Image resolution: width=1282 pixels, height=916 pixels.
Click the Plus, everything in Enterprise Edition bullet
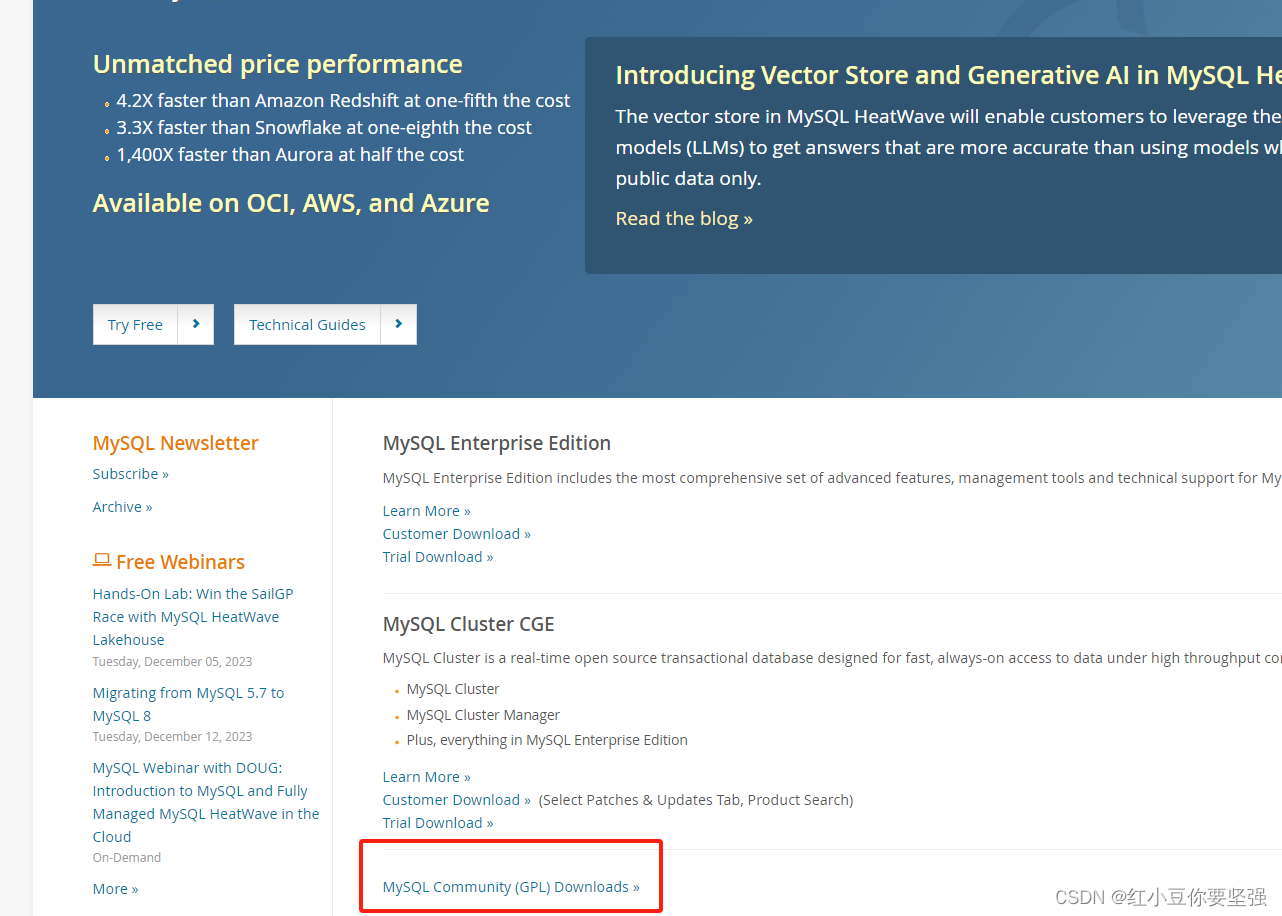[547, 740]
